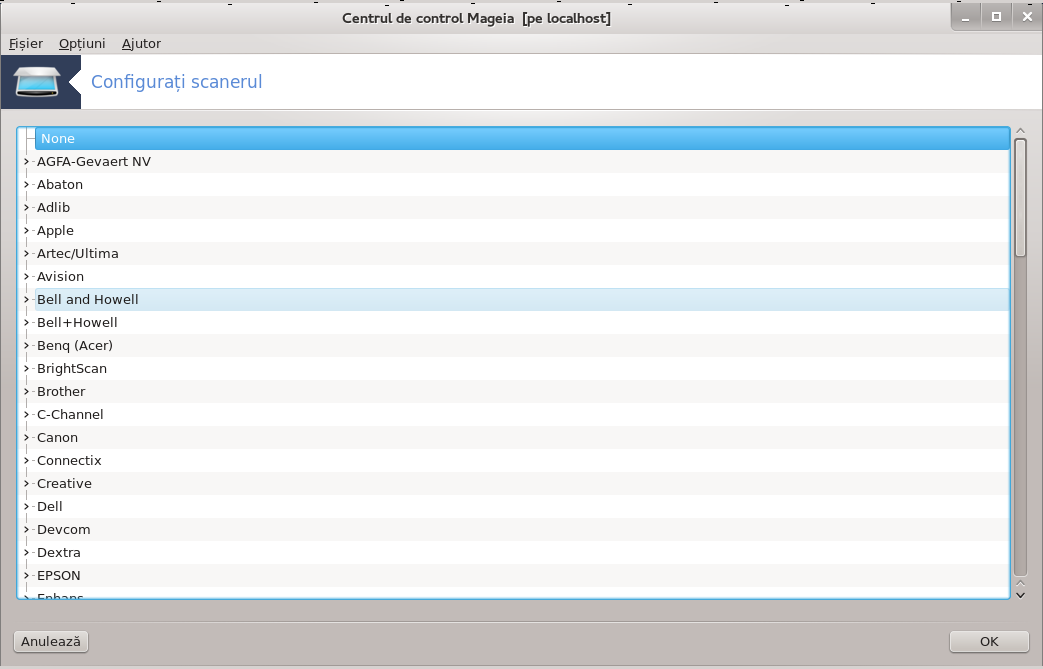Open the Fișier menu
1043x669 pixels.
click(x=26, y=44)
